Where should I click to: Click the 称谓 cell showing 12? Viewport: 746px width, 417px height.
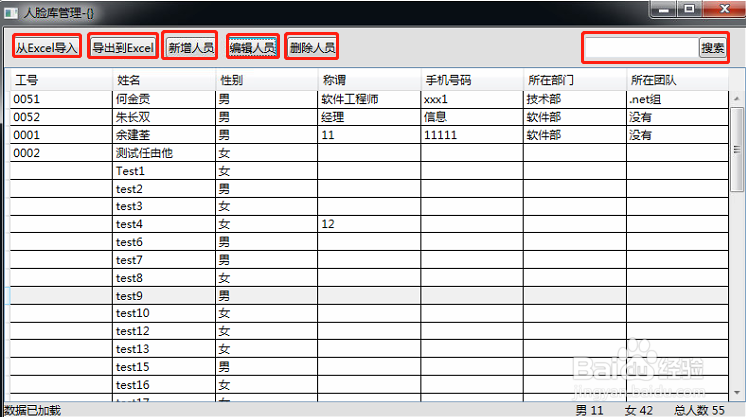click(x=369, y=224)
